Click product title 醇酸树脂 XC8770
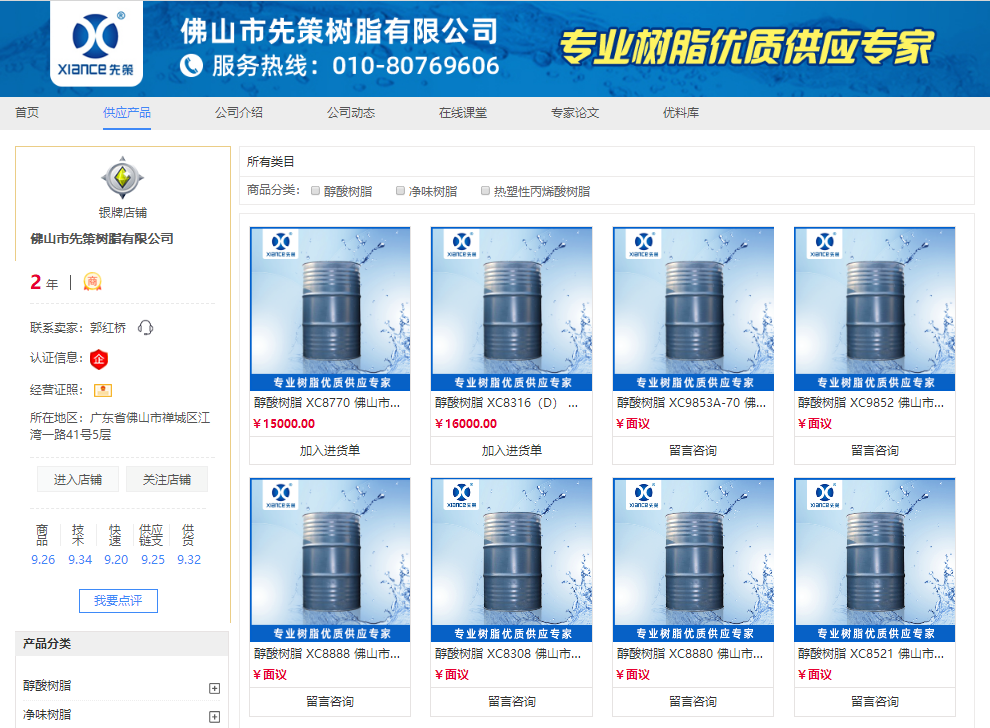 (327, 402)
